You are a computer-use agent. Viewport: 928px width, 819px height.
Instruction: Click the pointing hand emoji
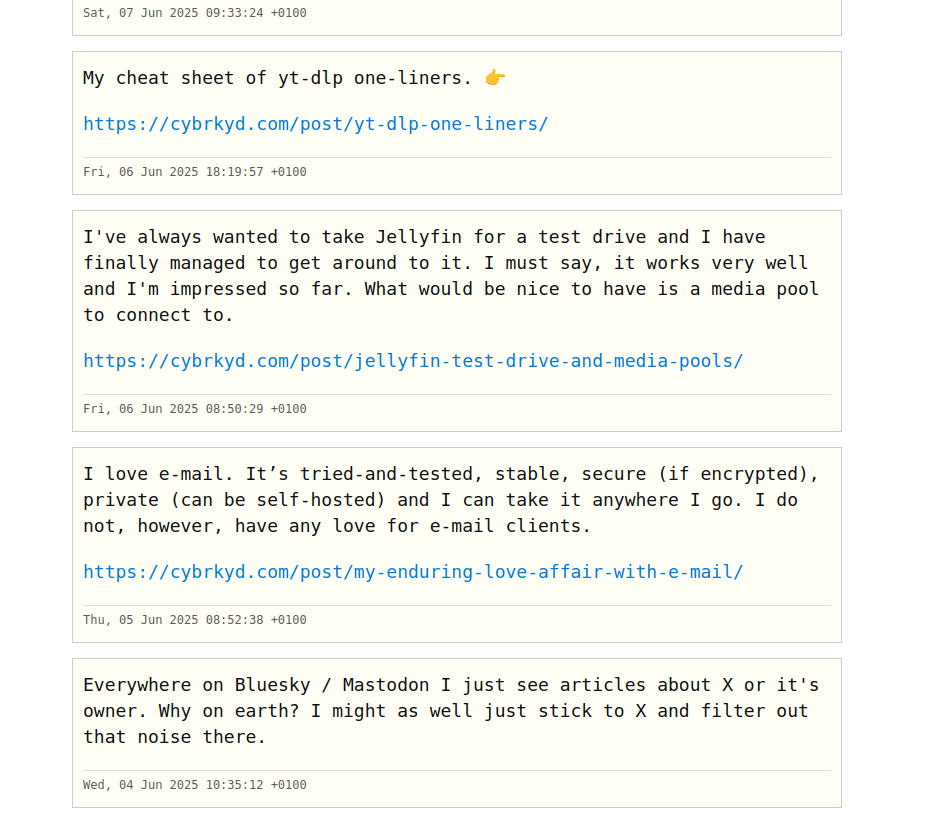click(495, 78)
